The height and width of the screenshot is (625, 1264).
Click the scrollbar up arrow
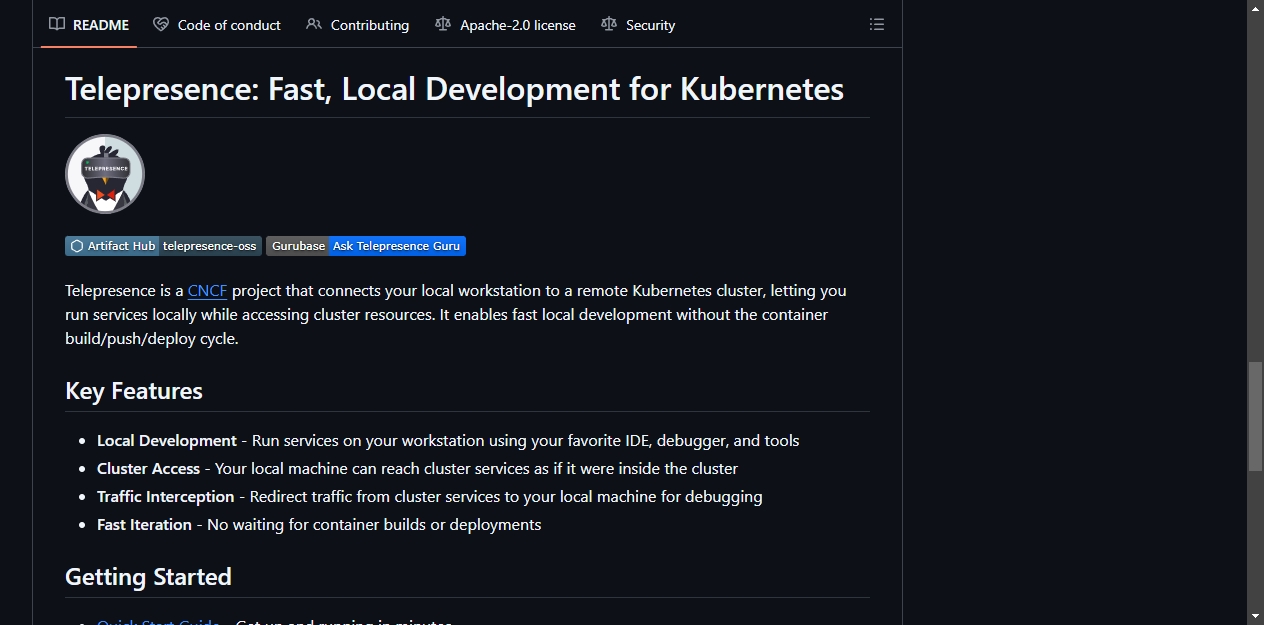tap(1255, 8)
